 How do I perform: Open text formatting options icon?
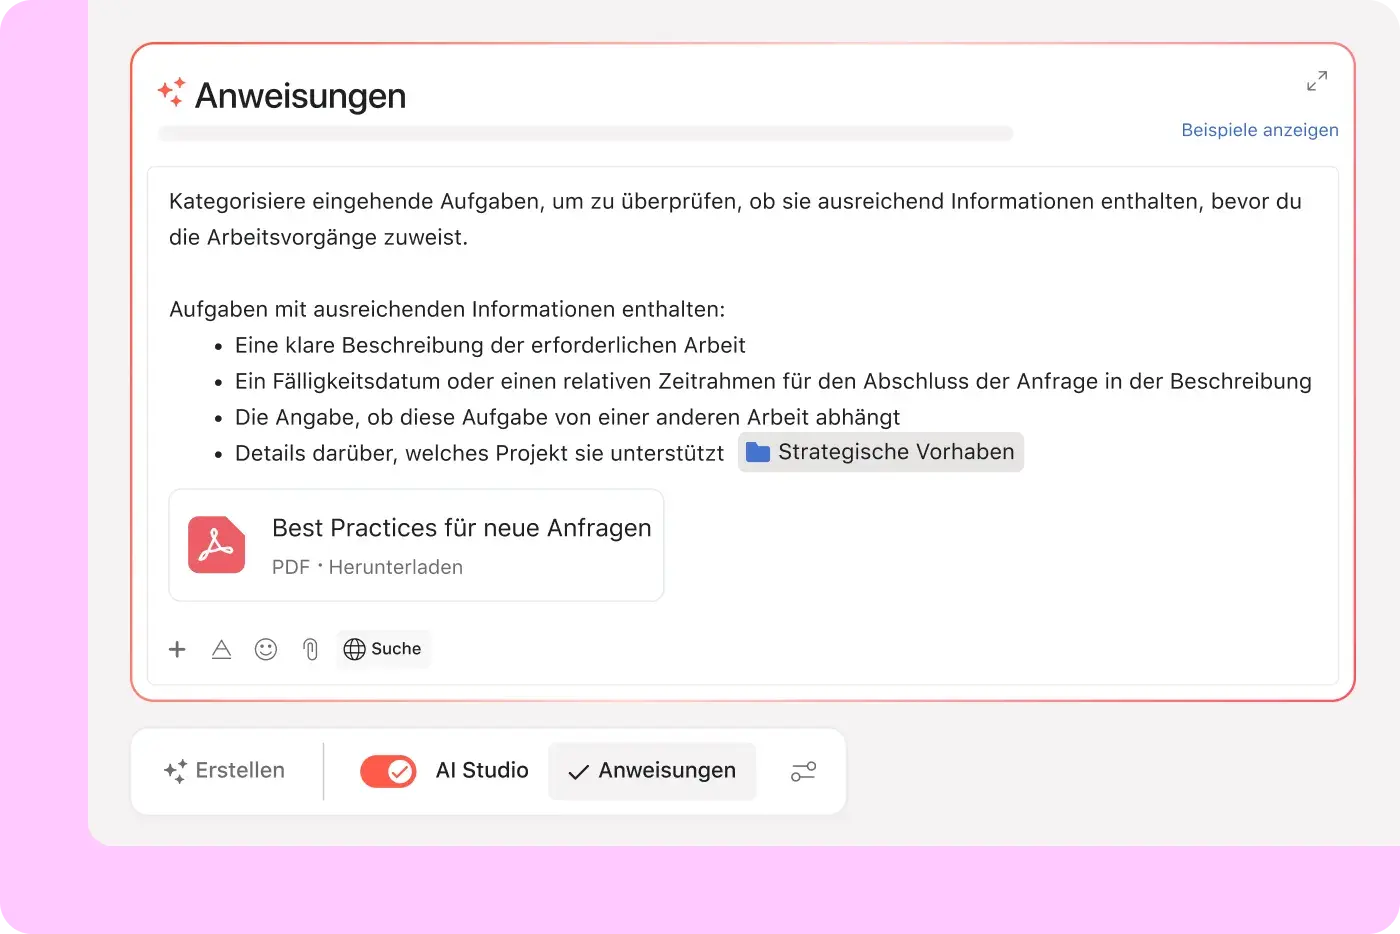click(x=222, y=649)
